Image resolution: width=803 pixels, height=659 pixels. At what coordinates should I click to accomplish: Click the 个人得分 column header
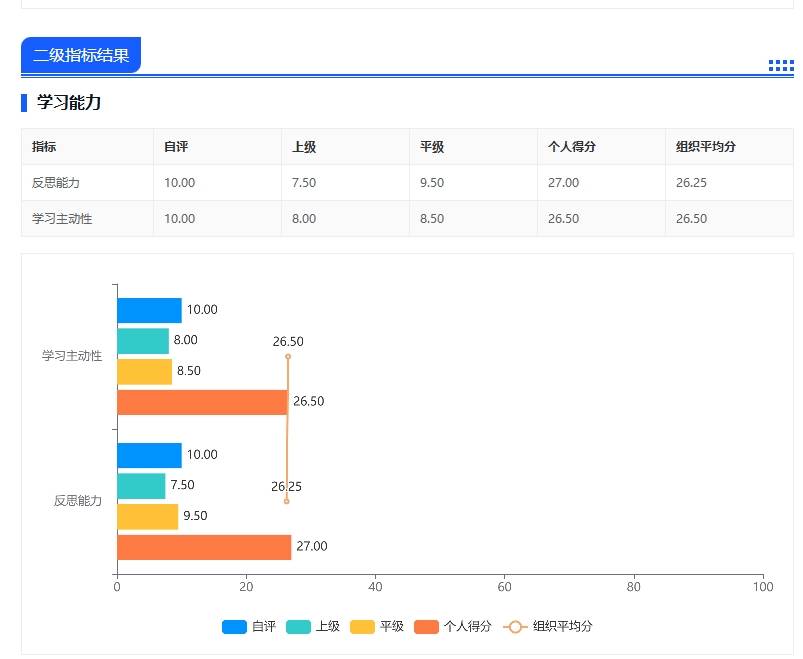click(572, 147)
